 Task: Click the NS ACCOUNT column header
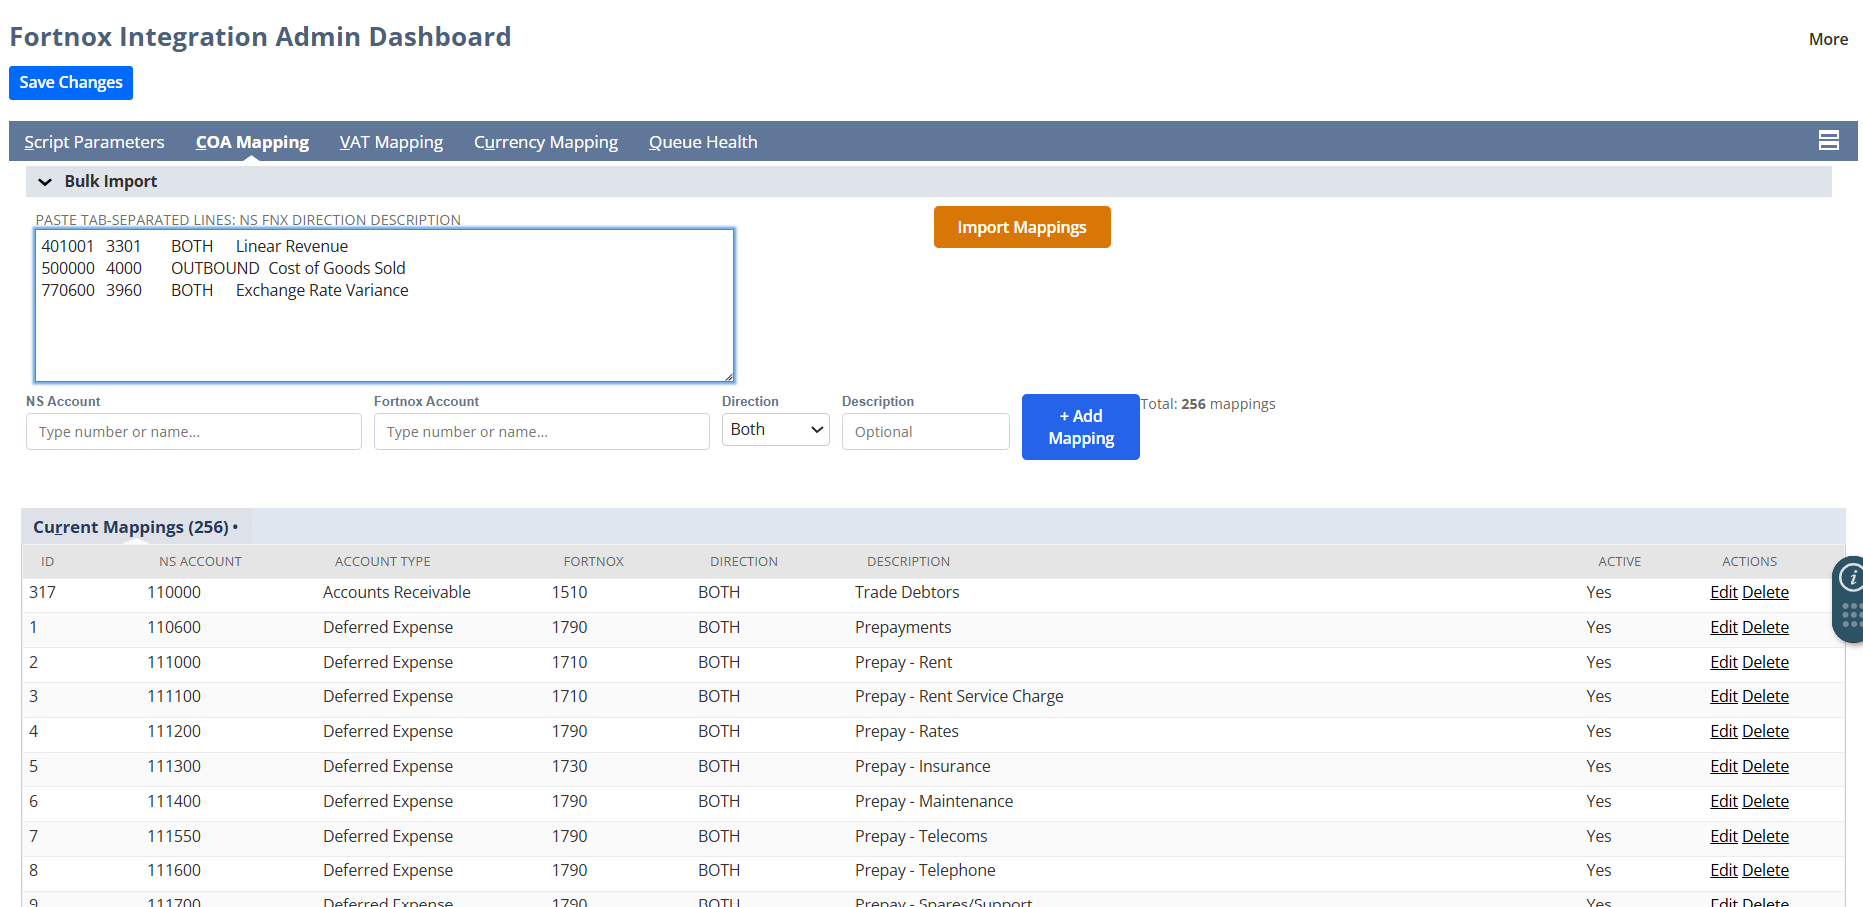coord(200,561)
